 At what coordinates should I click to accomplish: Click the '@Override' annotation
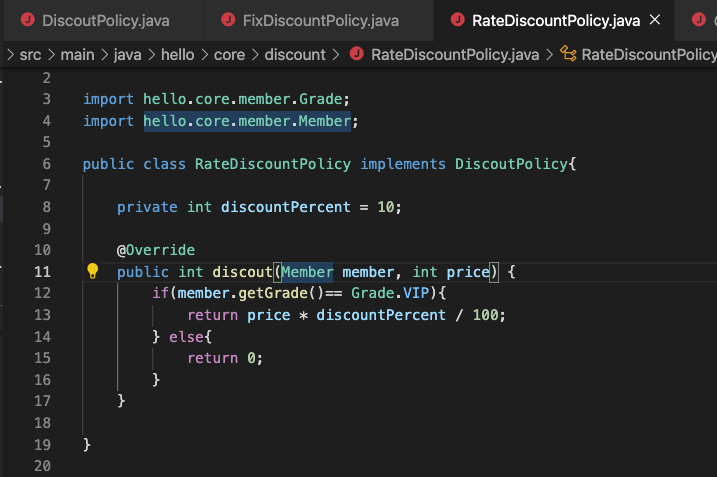[156, 250]
